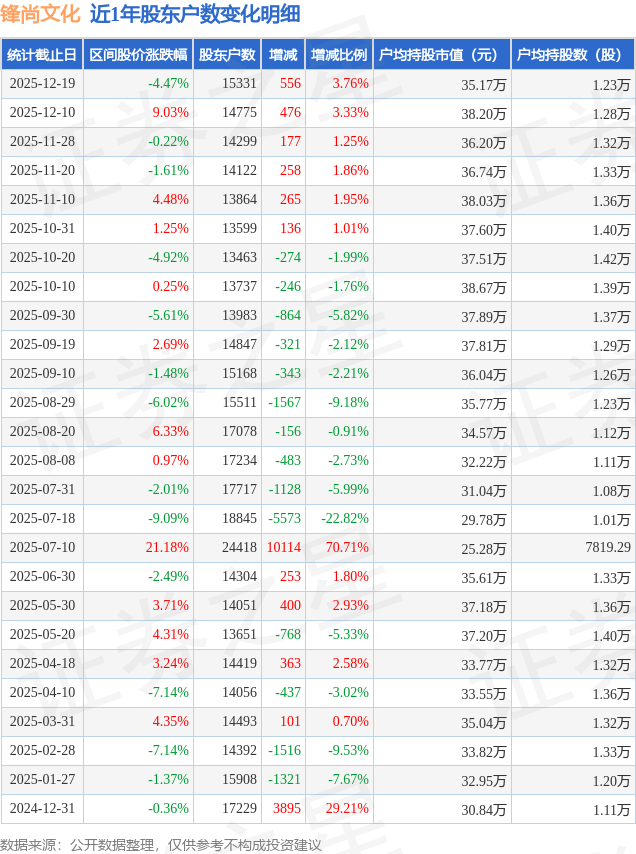Click the 区间股价涨跌幅 column header
The height and width of the screenshot is (854, 636).
click(x=137, y=55)
